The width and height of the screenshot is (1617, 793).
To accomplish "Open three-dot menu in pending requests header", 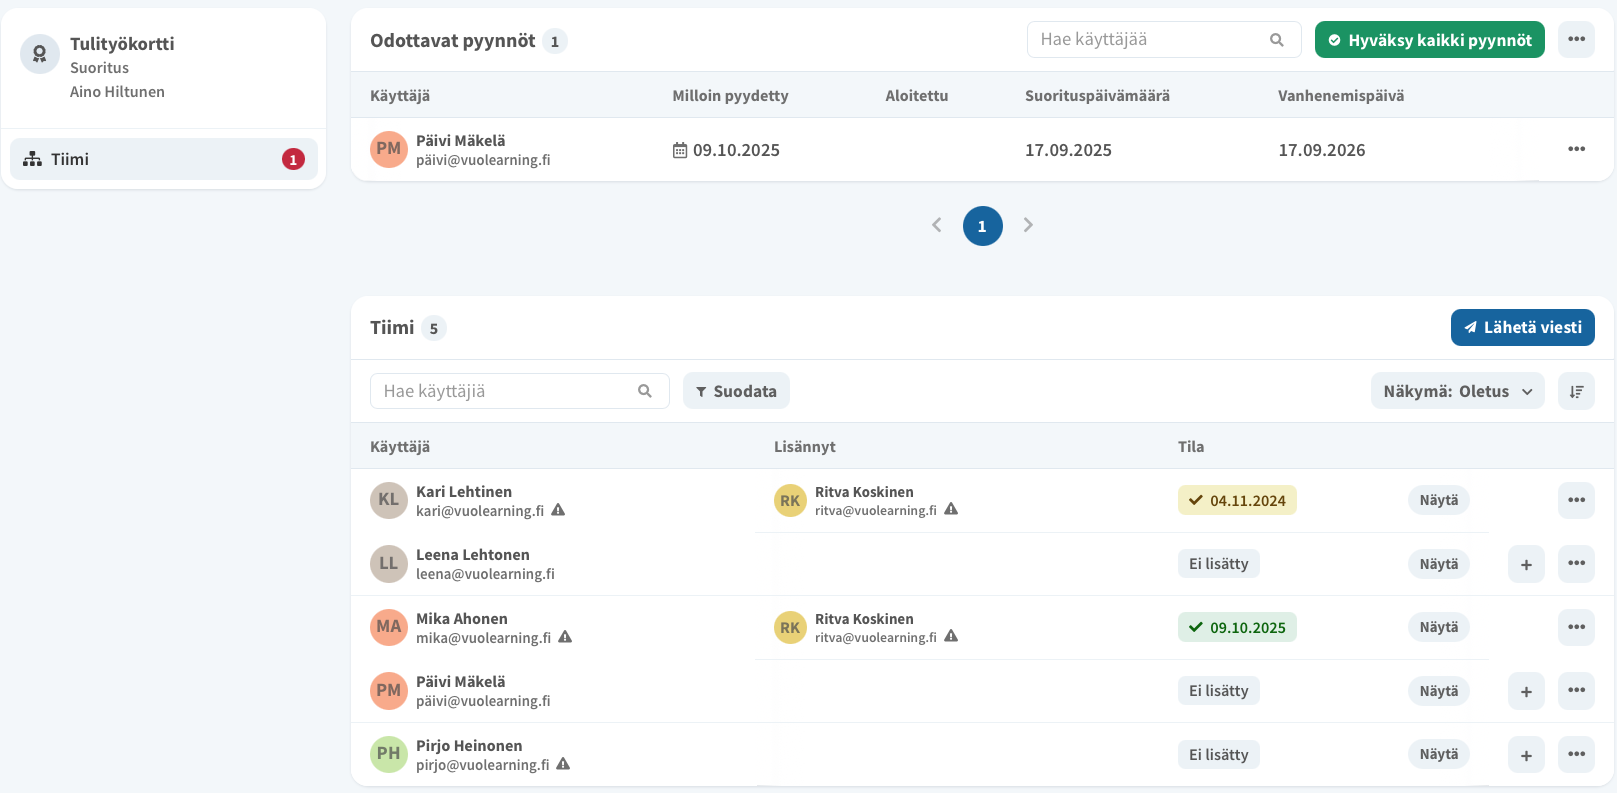I will coord(1576,40).
